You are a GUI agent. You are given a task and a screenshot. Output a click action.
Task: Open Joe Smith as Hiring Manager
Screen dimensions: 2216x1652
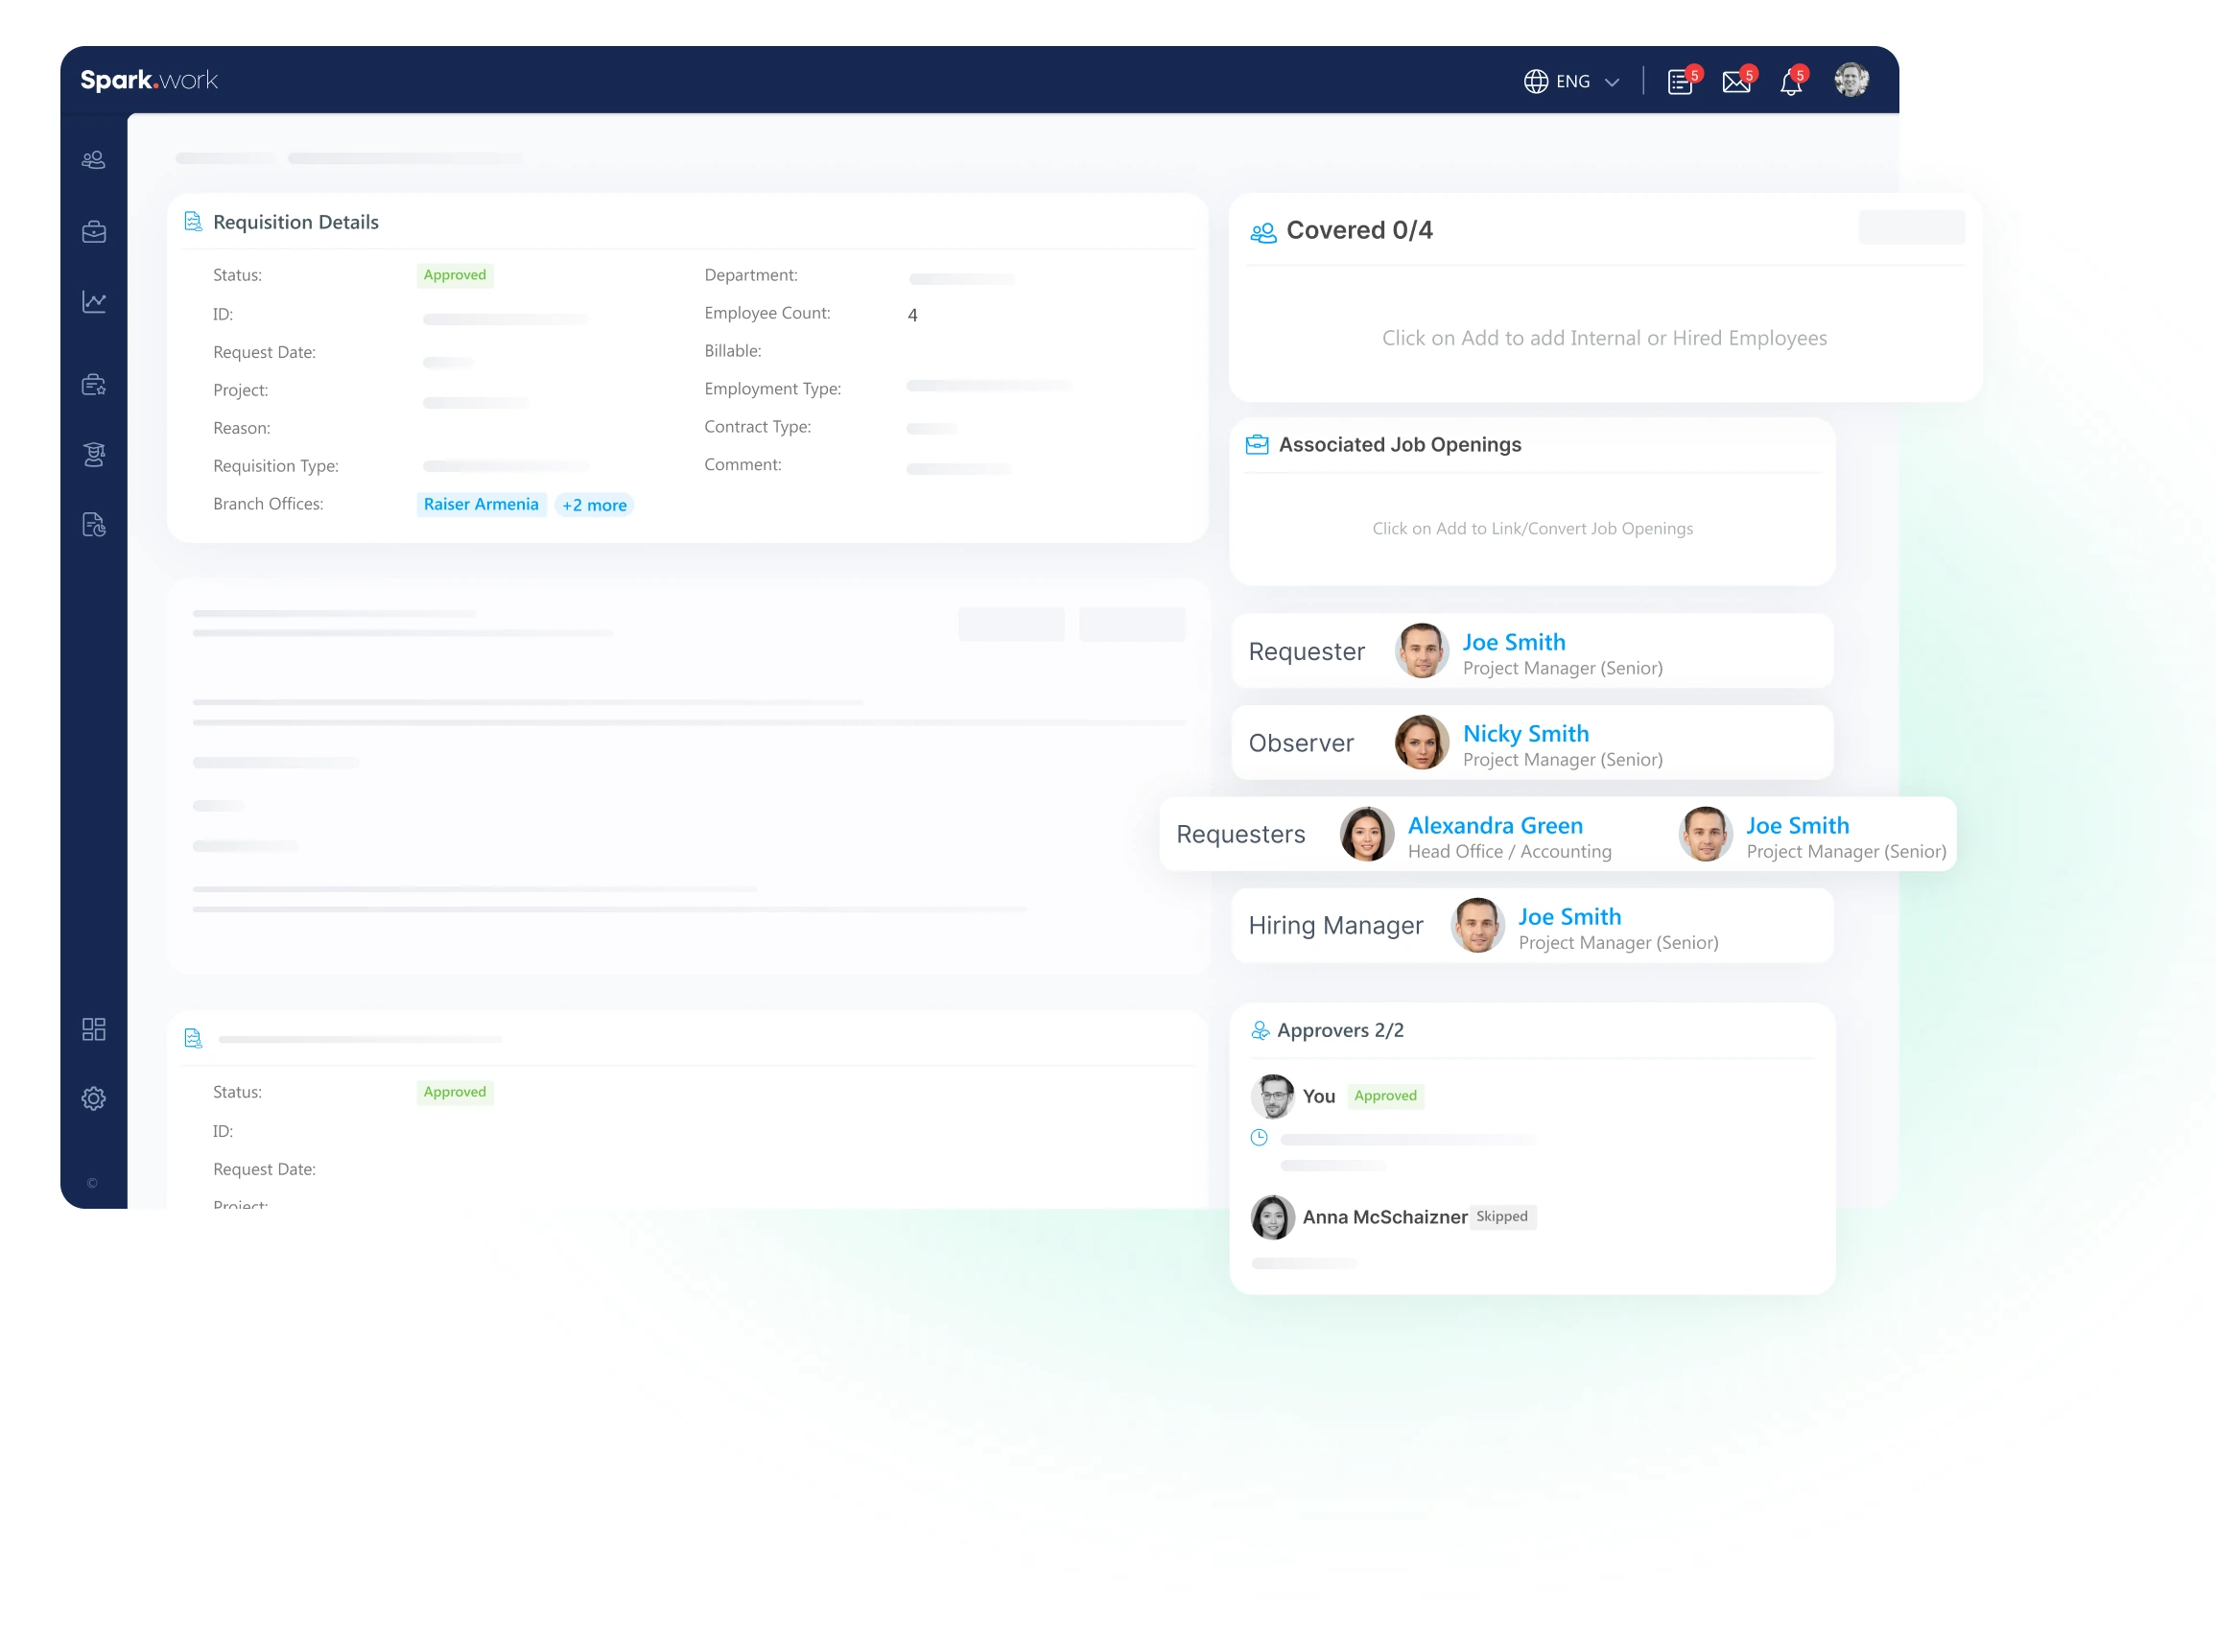click(x=1569, y=917)
